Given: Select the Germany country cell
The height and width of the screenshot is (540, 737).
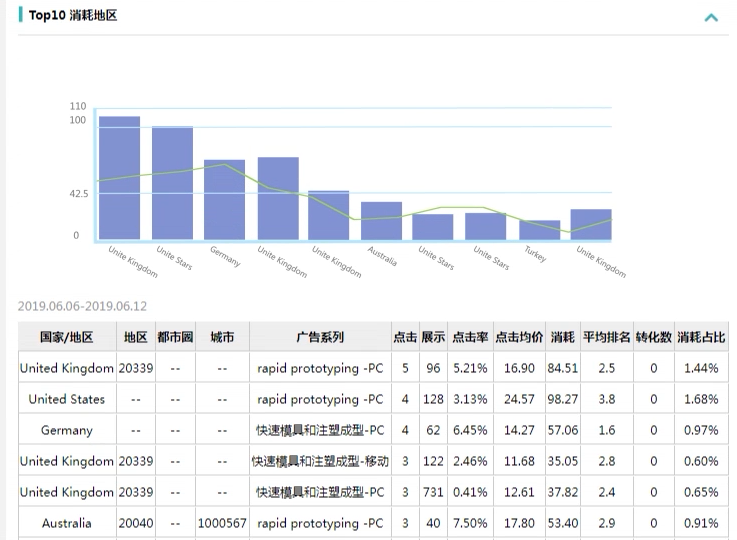Looking at the screenshot, I should pos(67,430).
